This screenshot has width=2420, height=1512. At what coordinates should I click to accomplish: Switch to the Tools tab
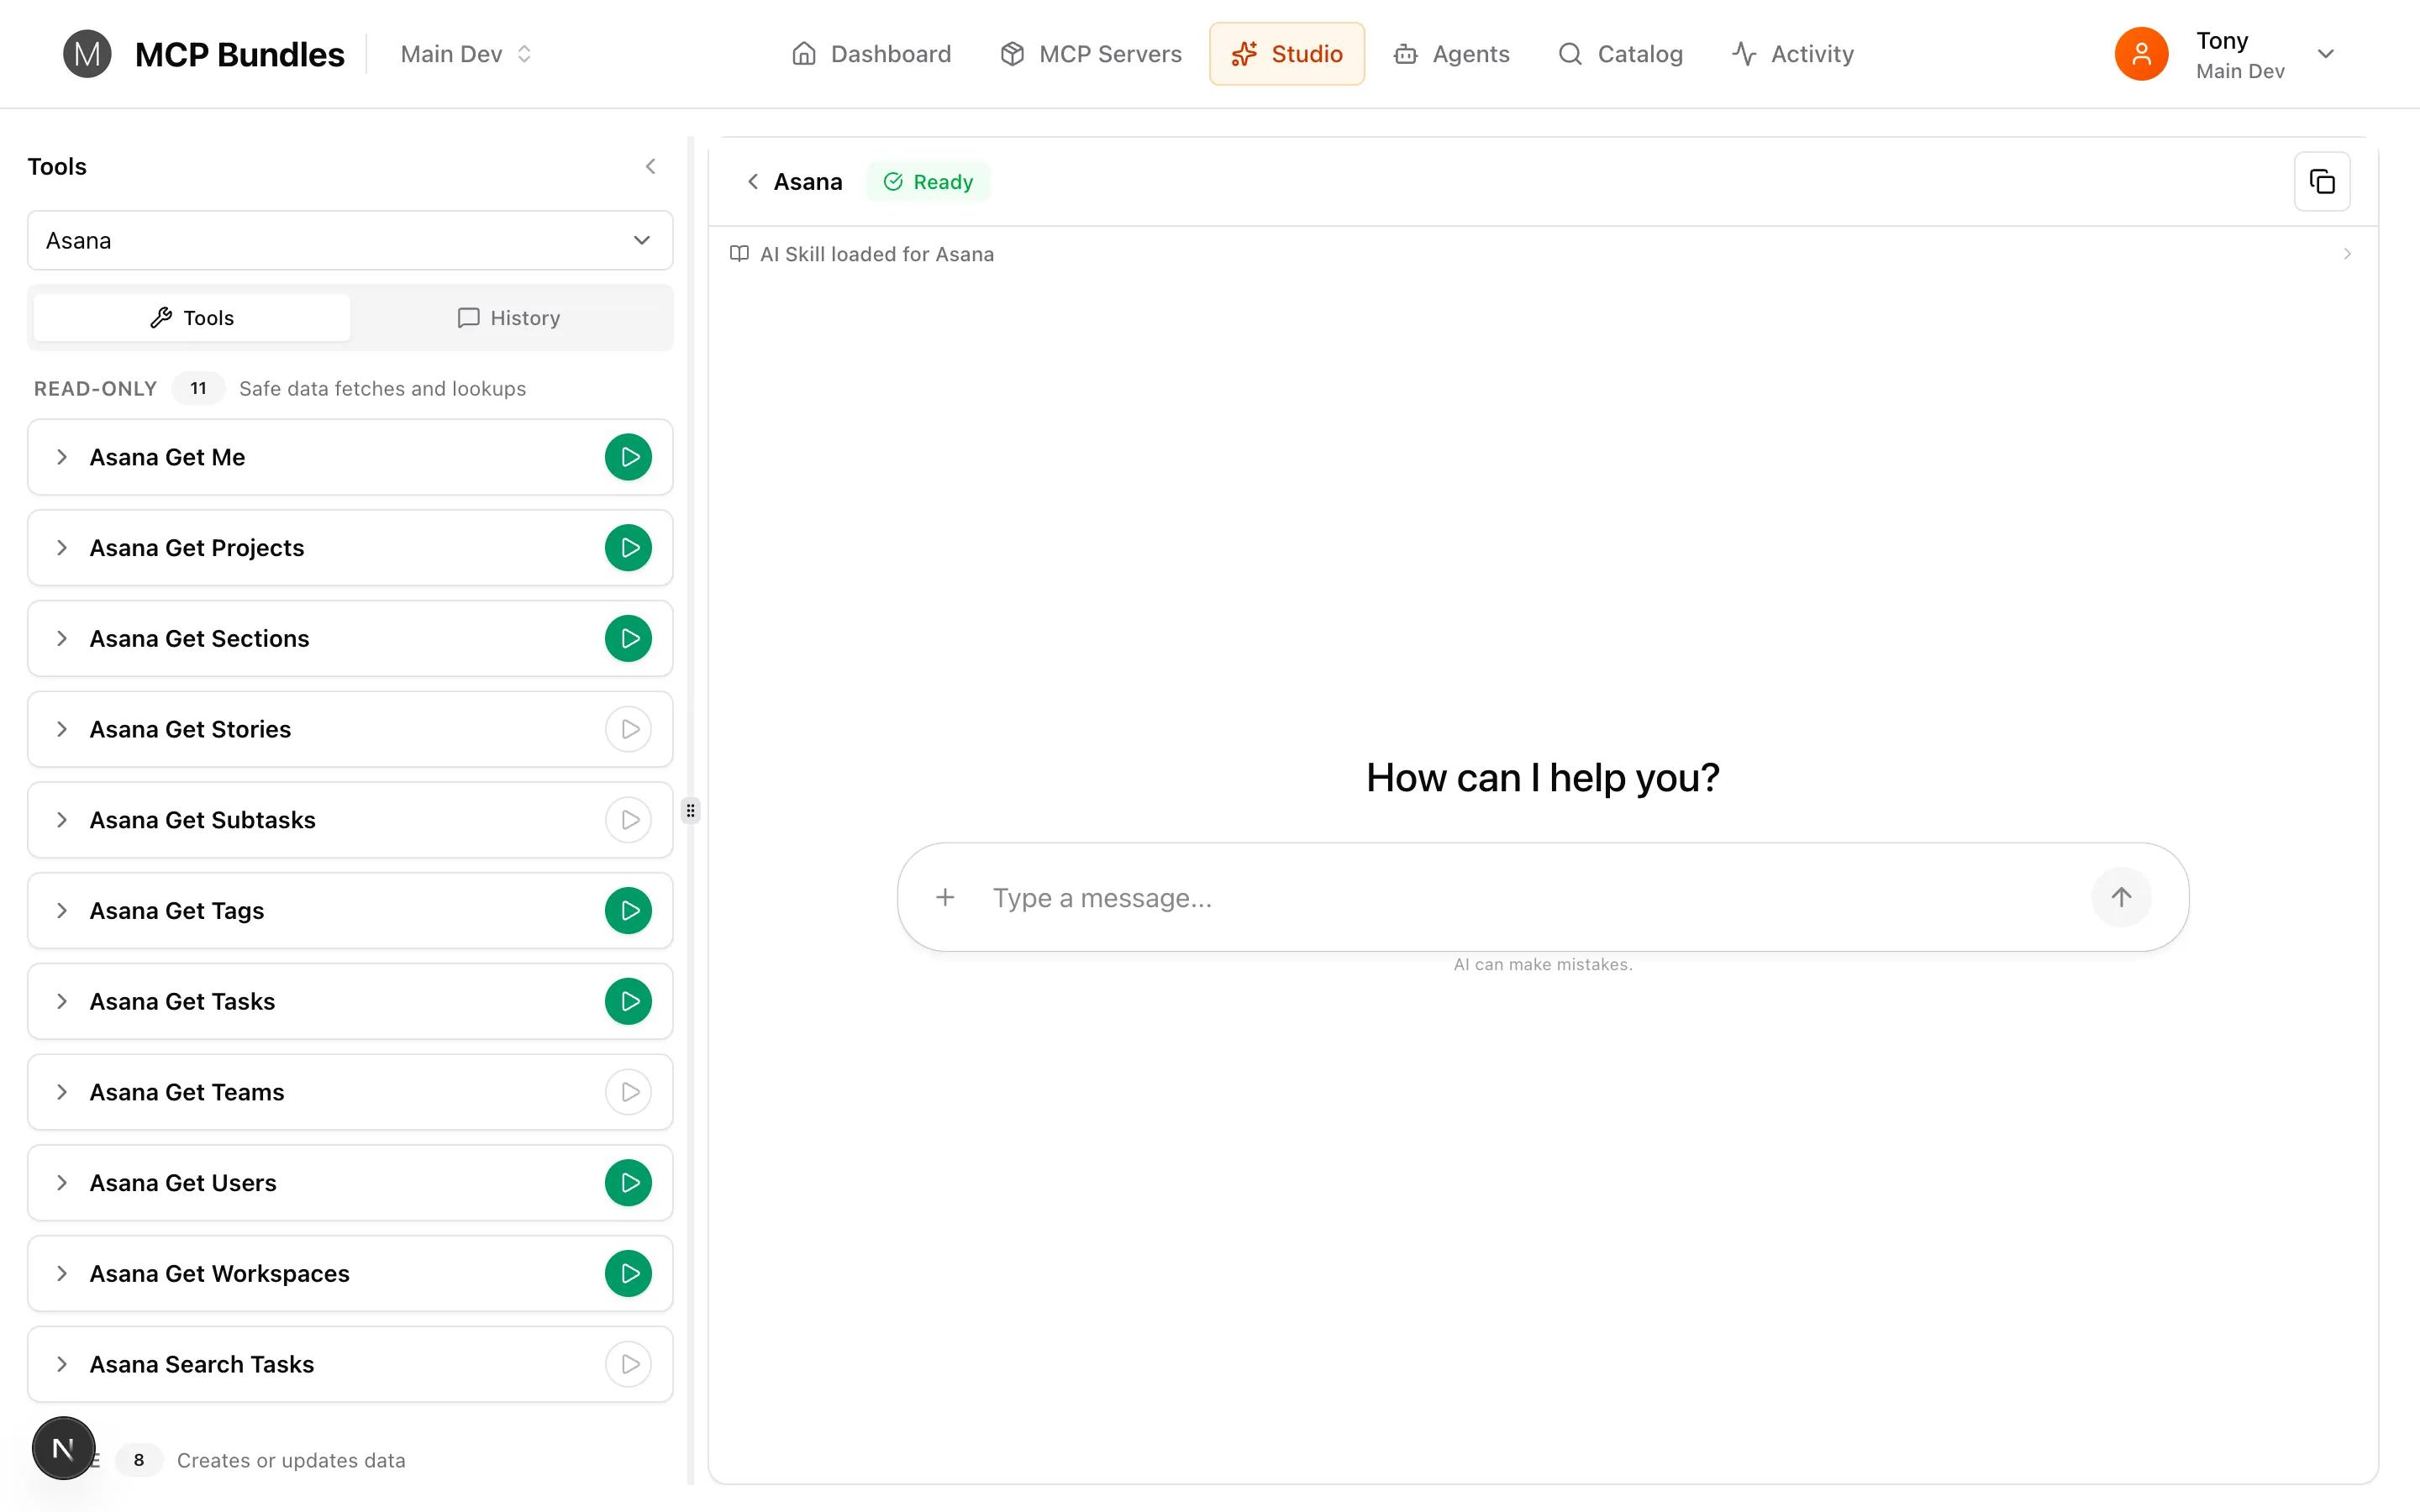point(192,318)
